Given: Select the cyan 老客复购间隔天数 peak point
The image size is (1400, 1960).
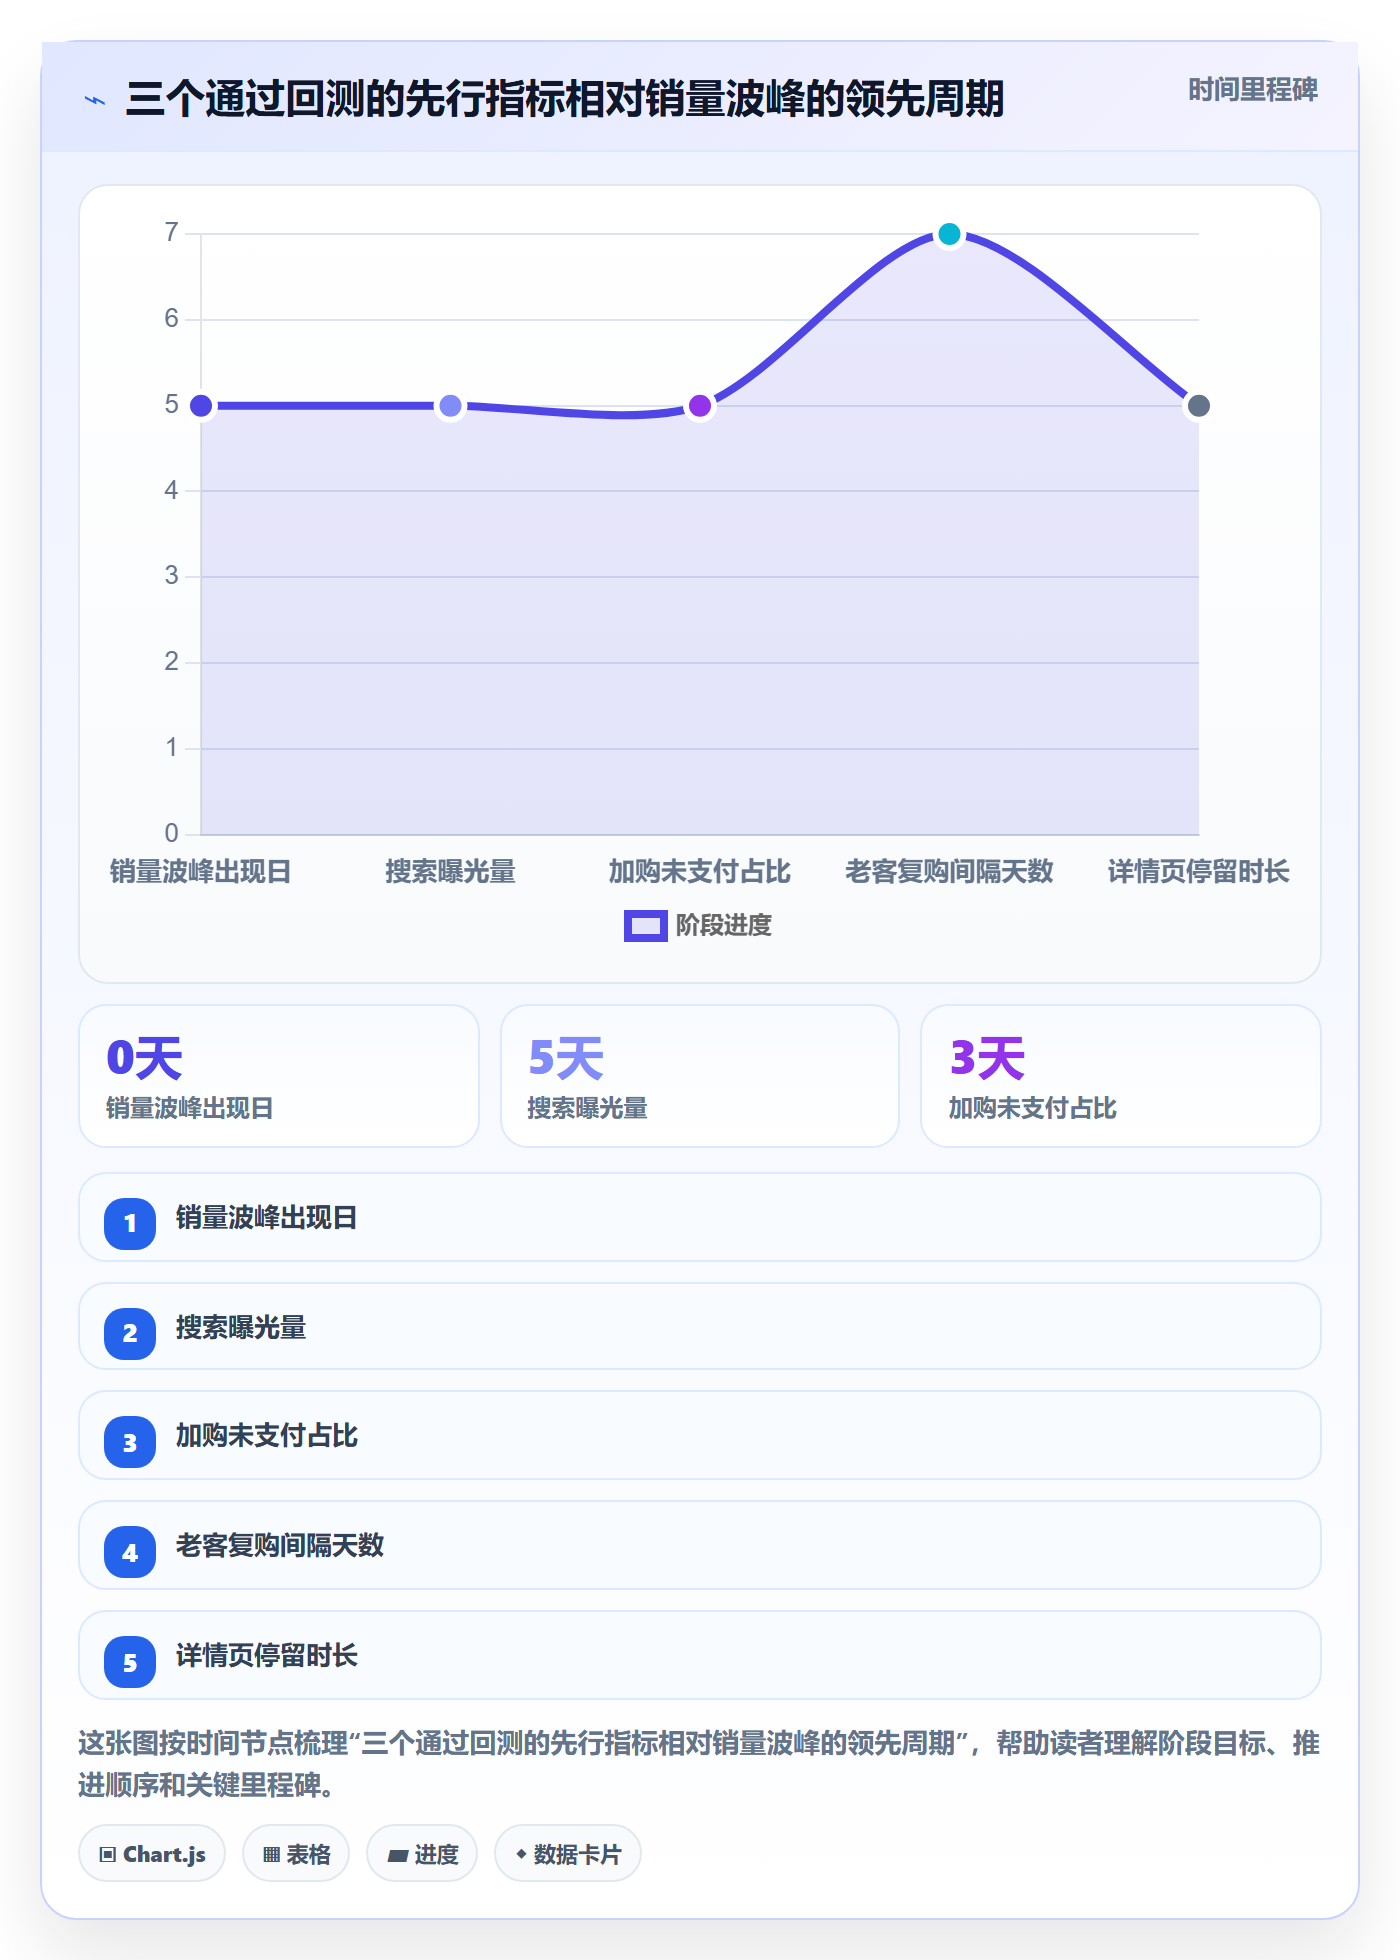Looking at the screenshot, I should click(950, 234).
